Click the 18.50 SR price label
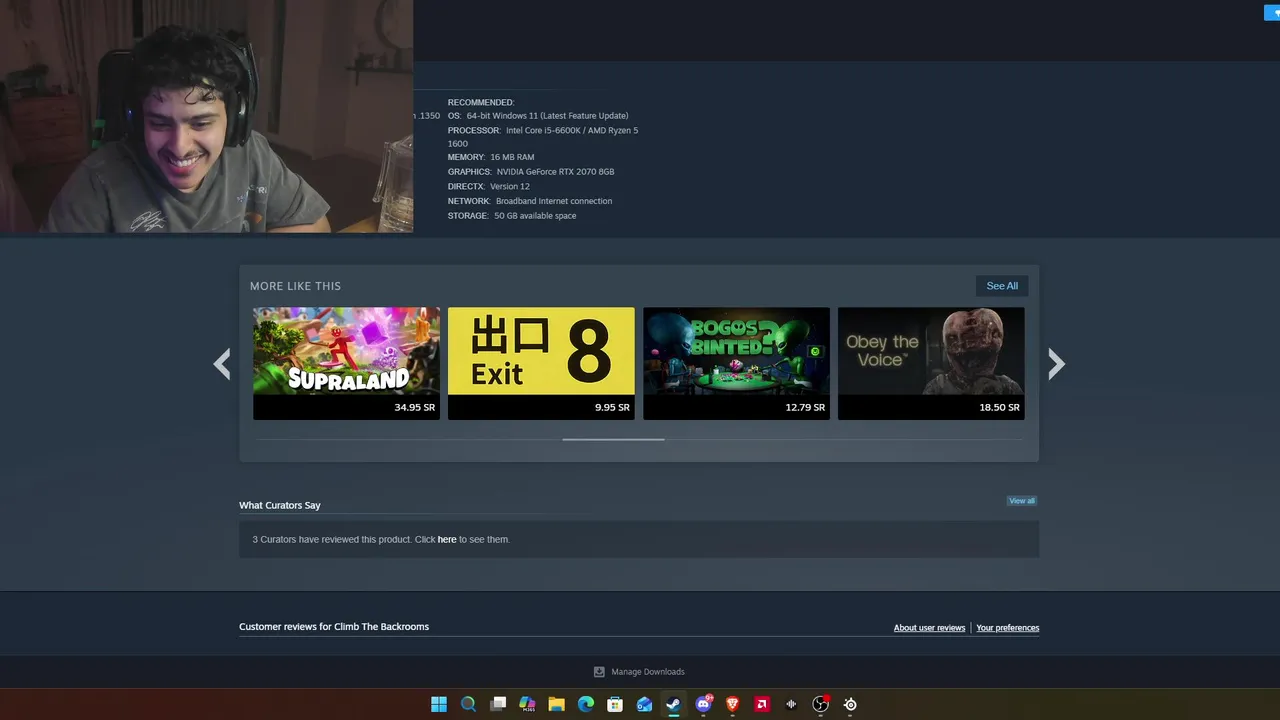This screenshot has height=720, width=1280. click(999, 407)
